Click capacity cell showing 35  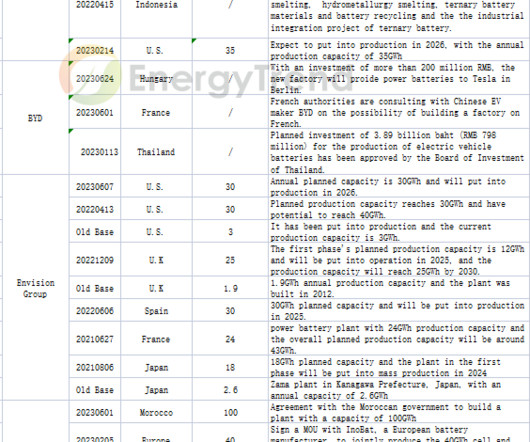point(230,50)
